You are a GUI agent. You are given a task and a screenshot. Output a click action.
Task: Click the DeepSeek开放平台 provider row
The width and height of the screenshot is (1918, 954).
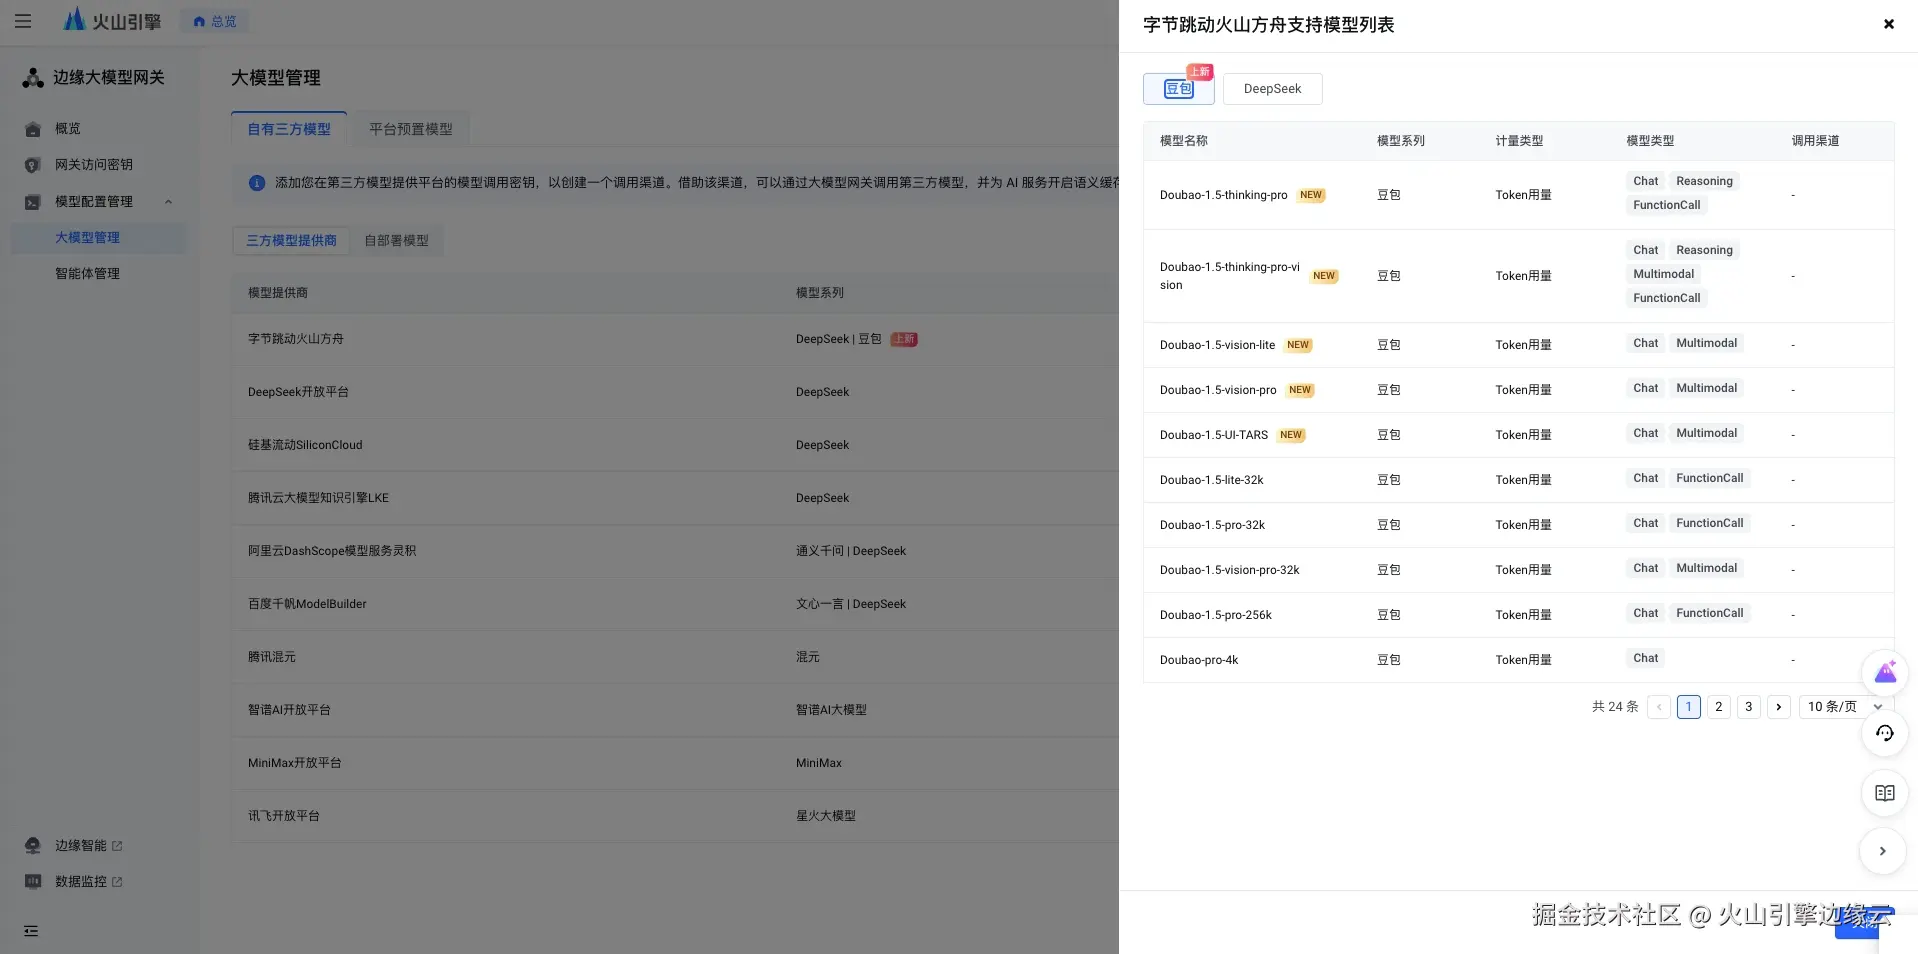click(x=675, y=392)
